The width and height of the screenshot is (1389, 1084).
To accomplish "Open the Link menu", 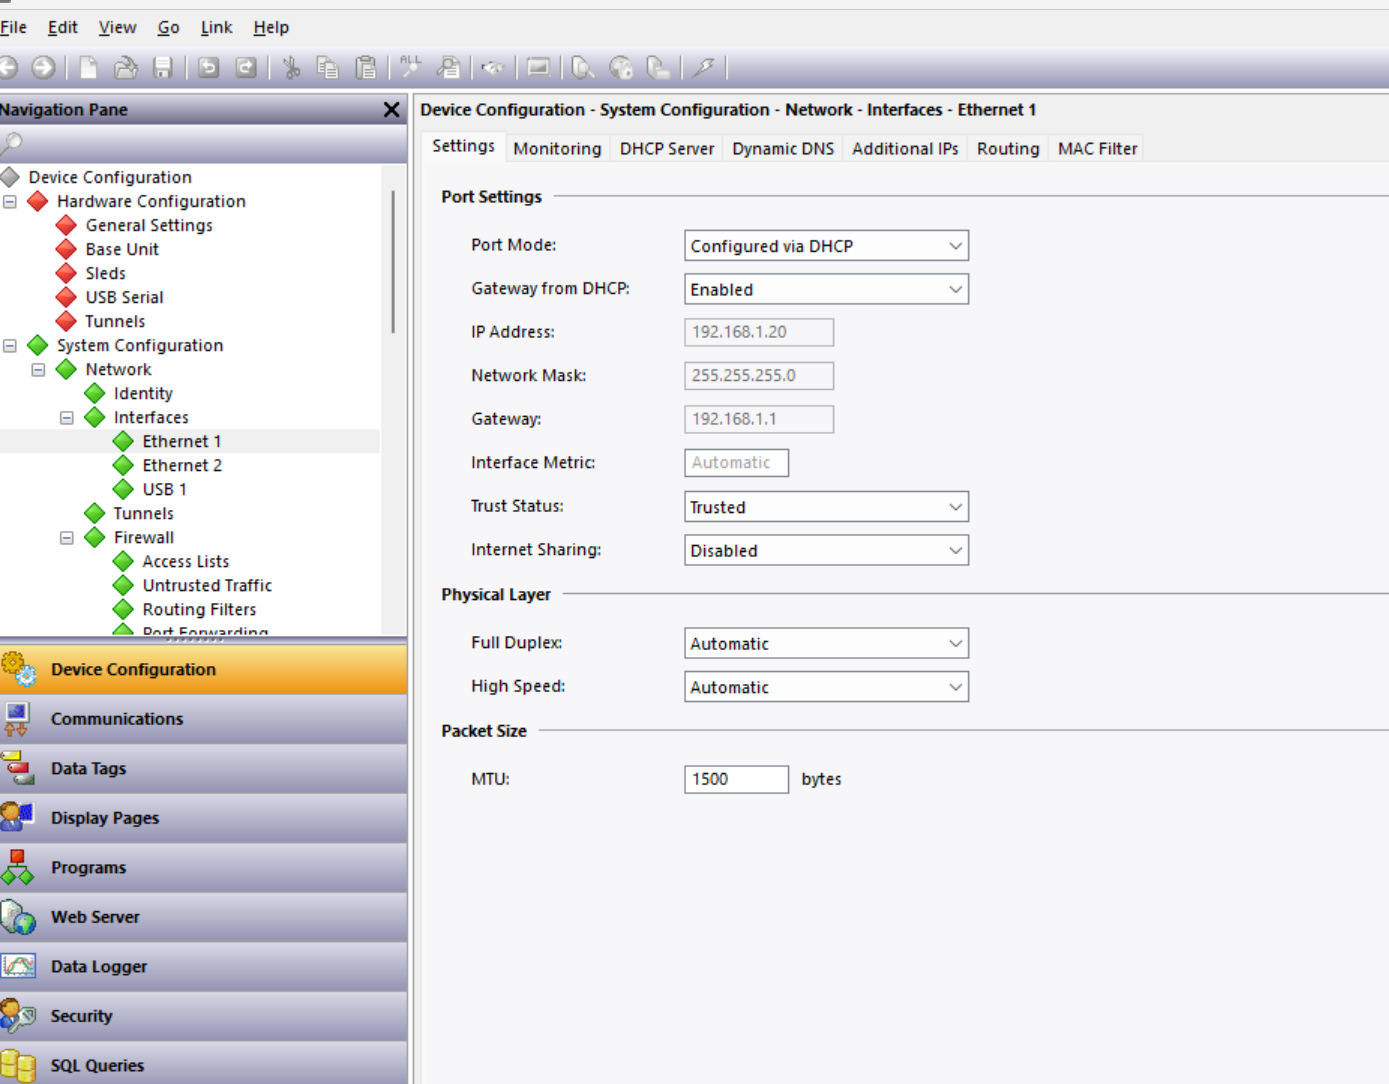I will click(216, 28).
